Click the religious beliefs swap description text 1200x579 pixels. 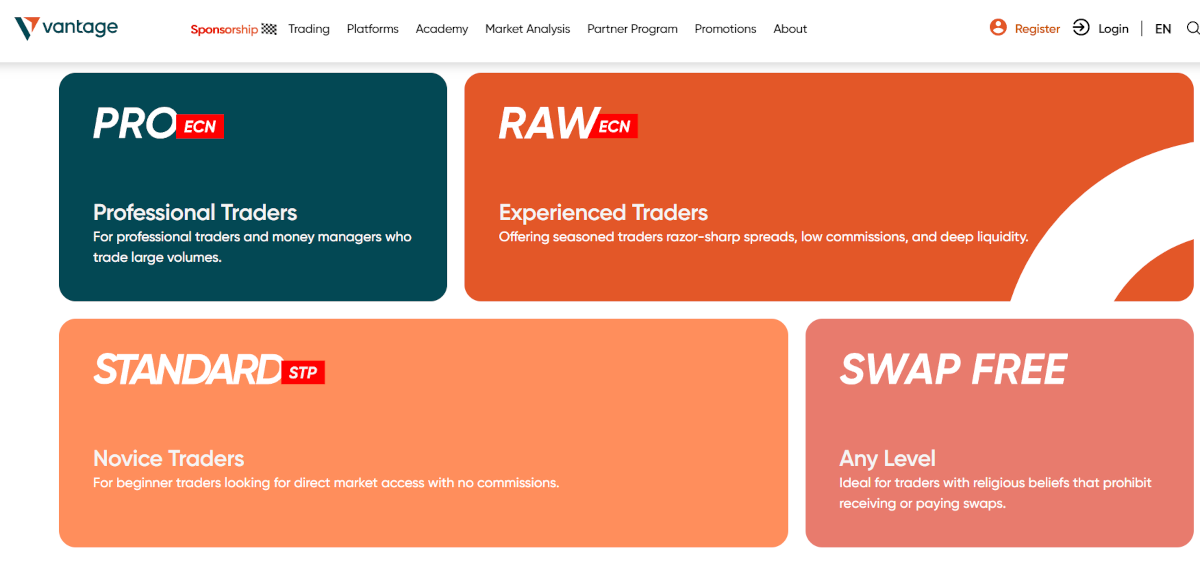pyautogui.click(x=995, y=493)
